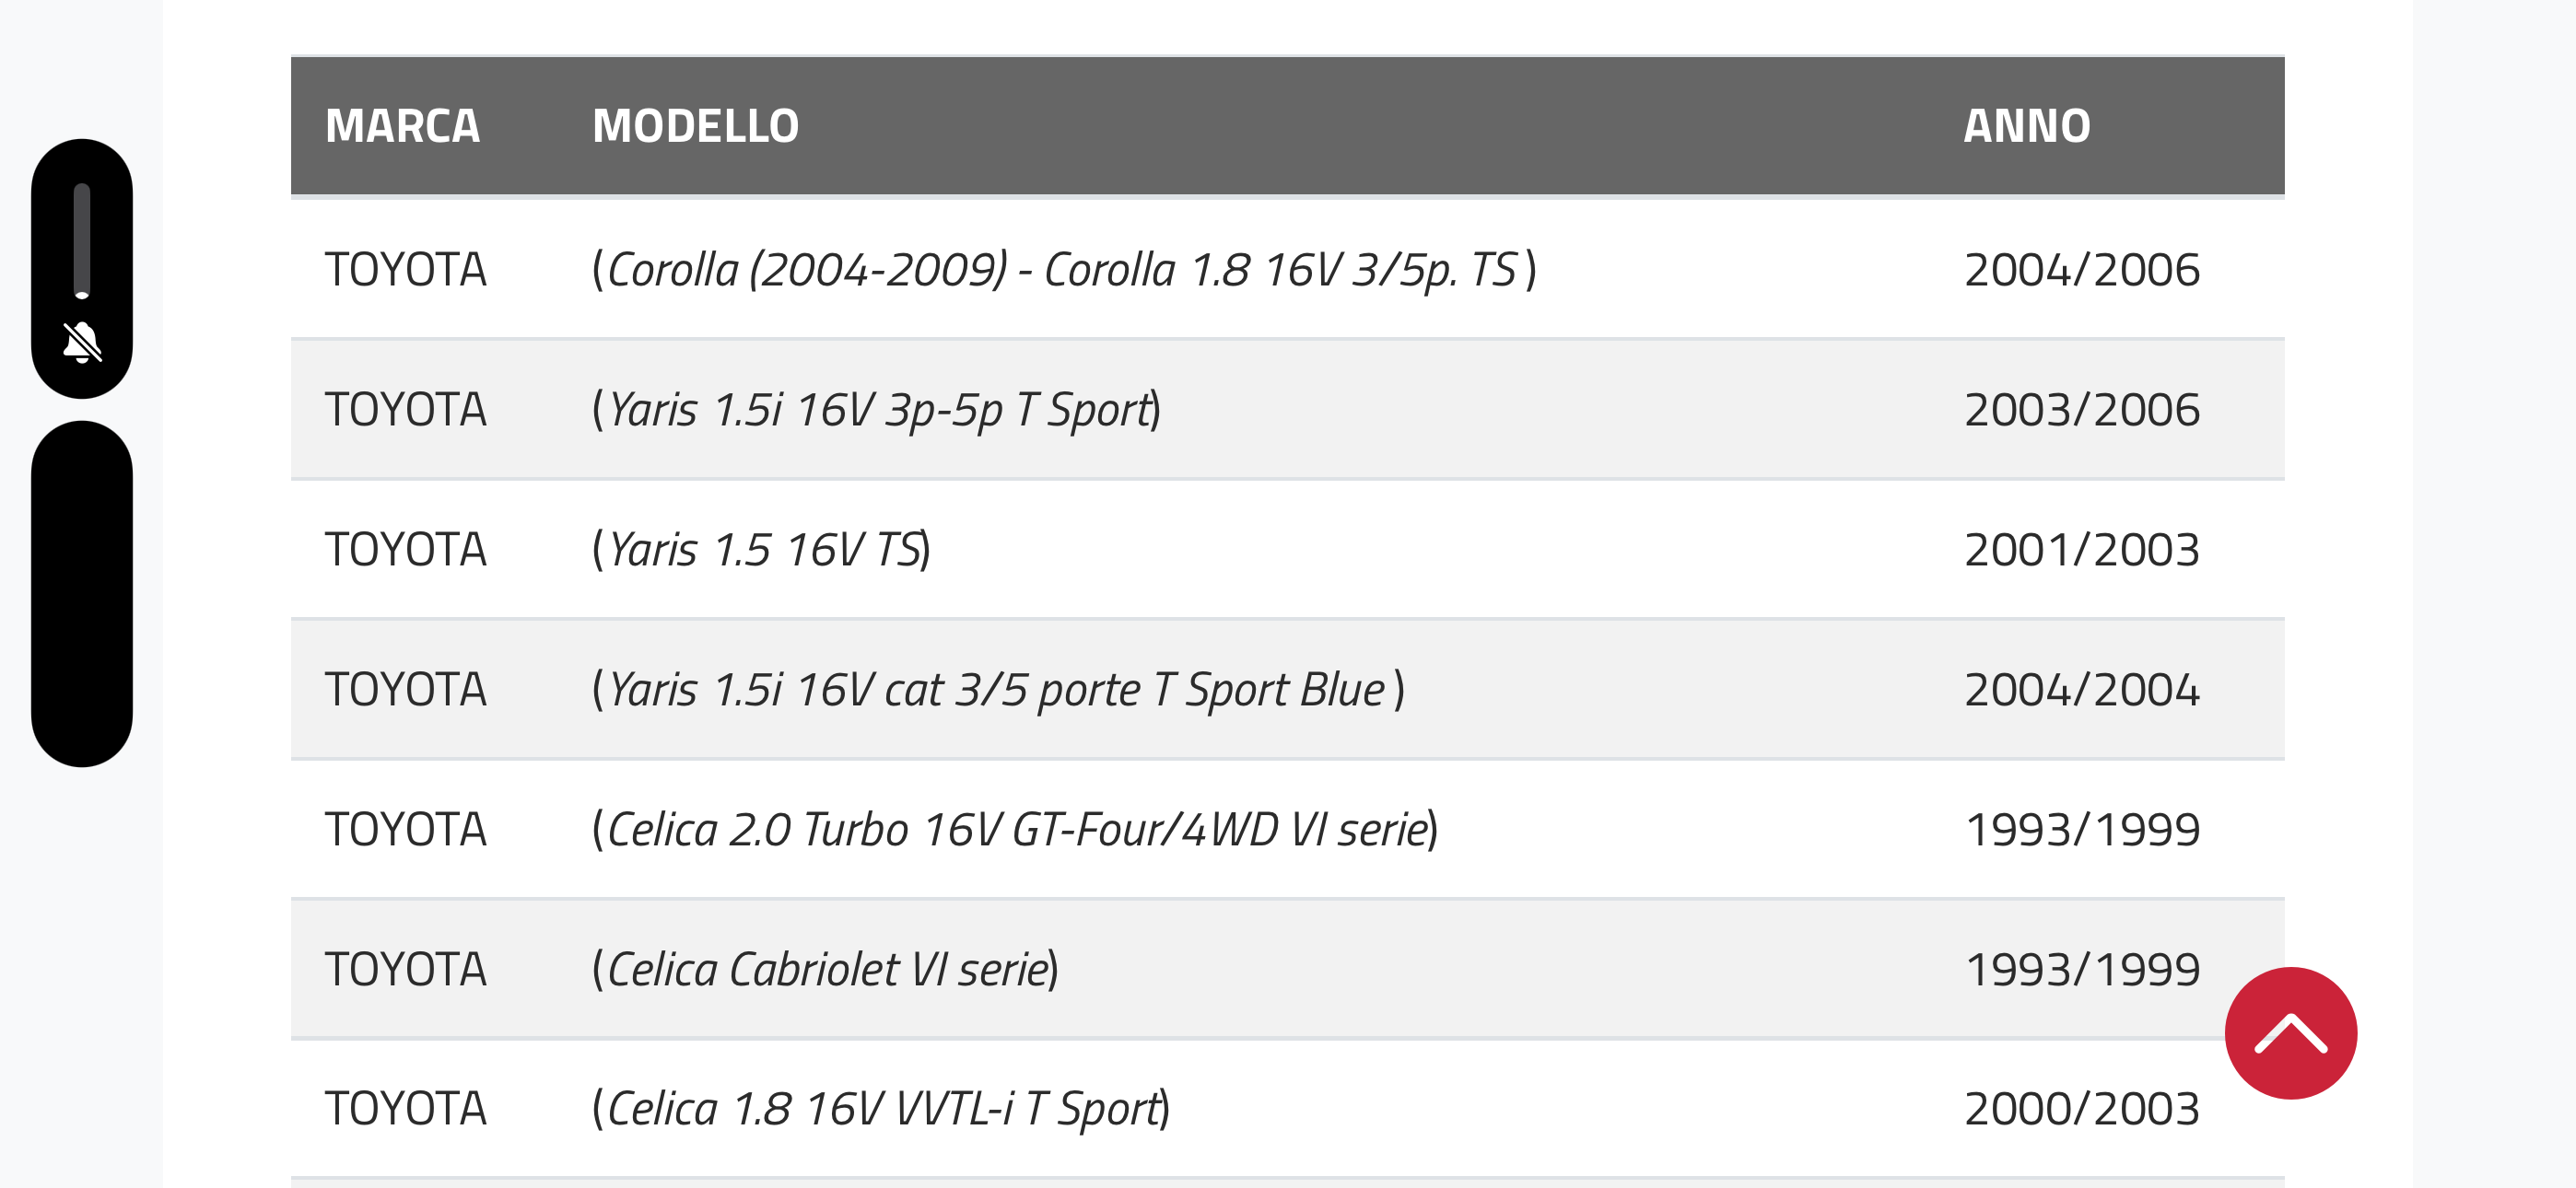This screenshot has width=2576, height=1188.
Task: Tap the black pill panel below volume
Action: (82, 594)
